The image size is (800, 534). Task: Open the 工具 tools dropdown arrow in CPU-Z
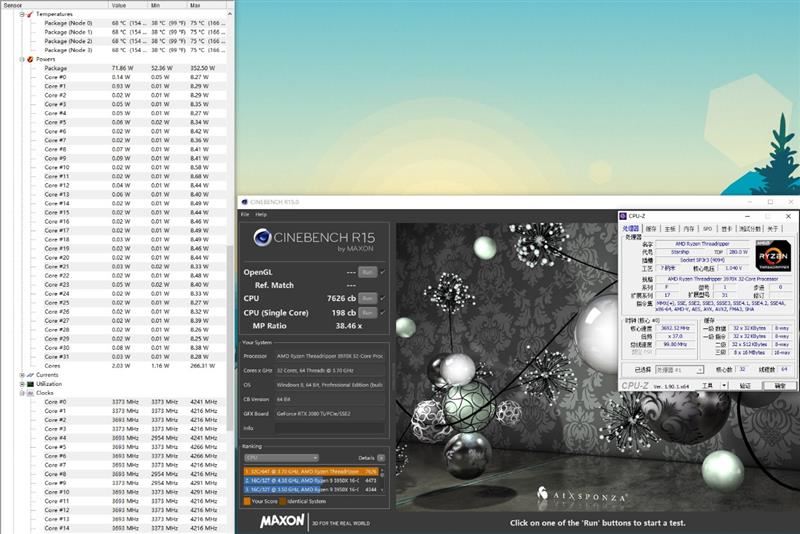pos(724,386)
